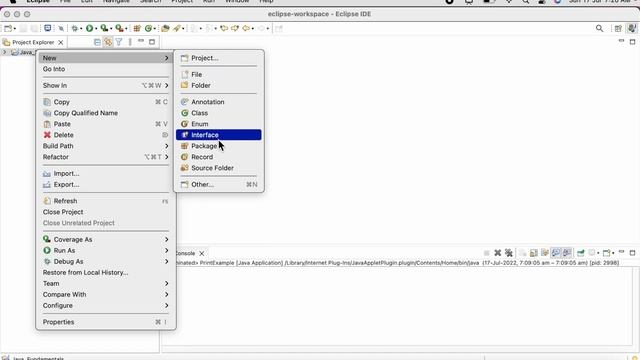
Task: Click Copy in the context menu
Action: [x=105, y=102]
